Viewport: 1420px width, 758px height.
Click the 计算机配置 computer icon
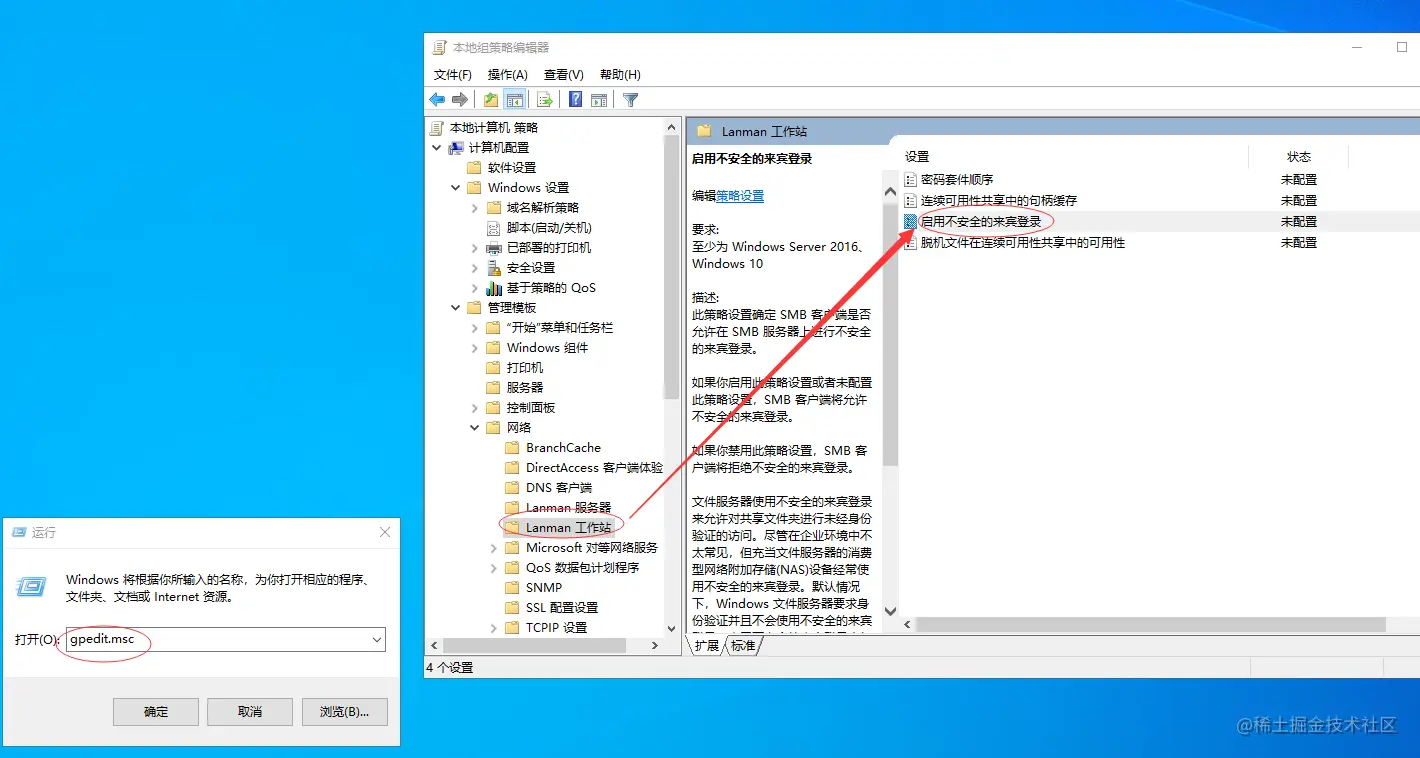pyautogui.click(x=456, y=148)
